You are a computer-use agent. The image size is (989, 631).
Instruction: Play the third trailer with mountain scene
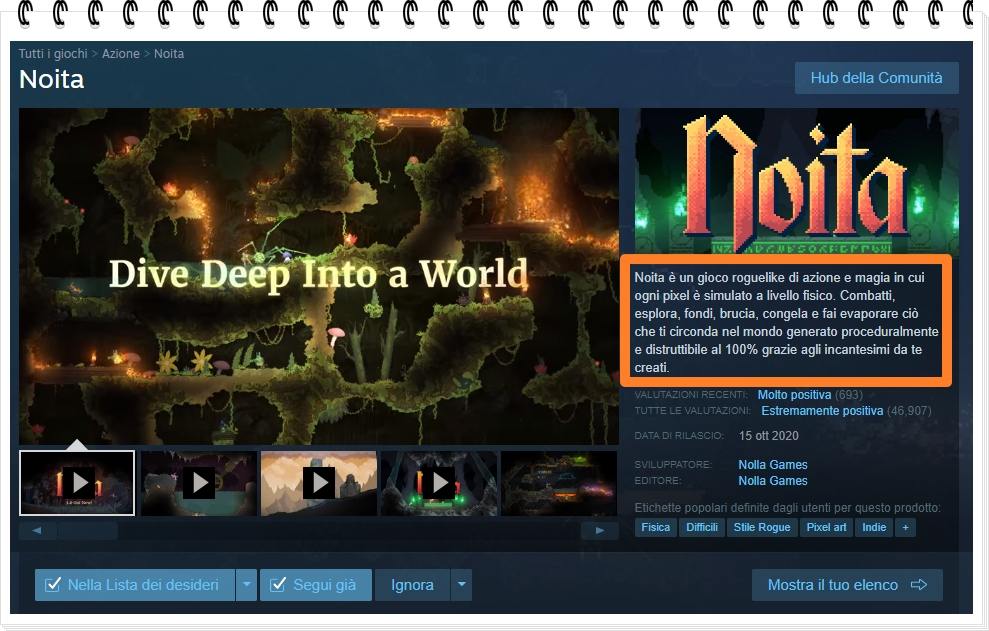(318, 483)
